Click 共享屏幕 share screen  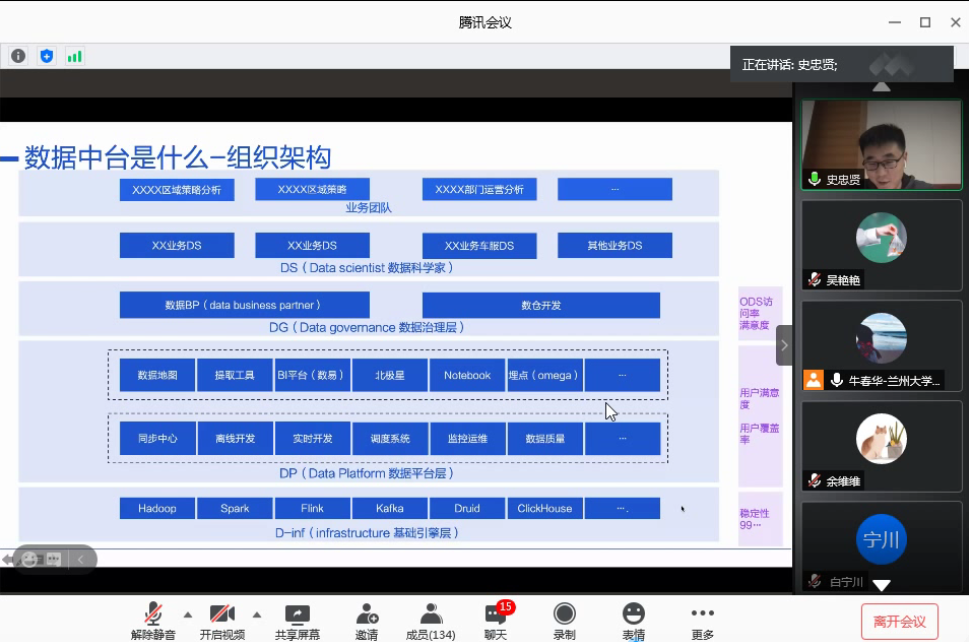point(297,621)
